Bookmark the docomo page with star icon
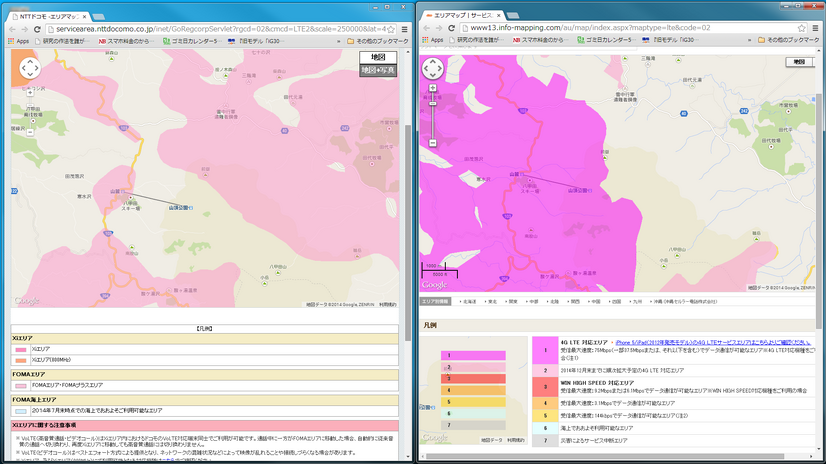 tap(391, 29)
